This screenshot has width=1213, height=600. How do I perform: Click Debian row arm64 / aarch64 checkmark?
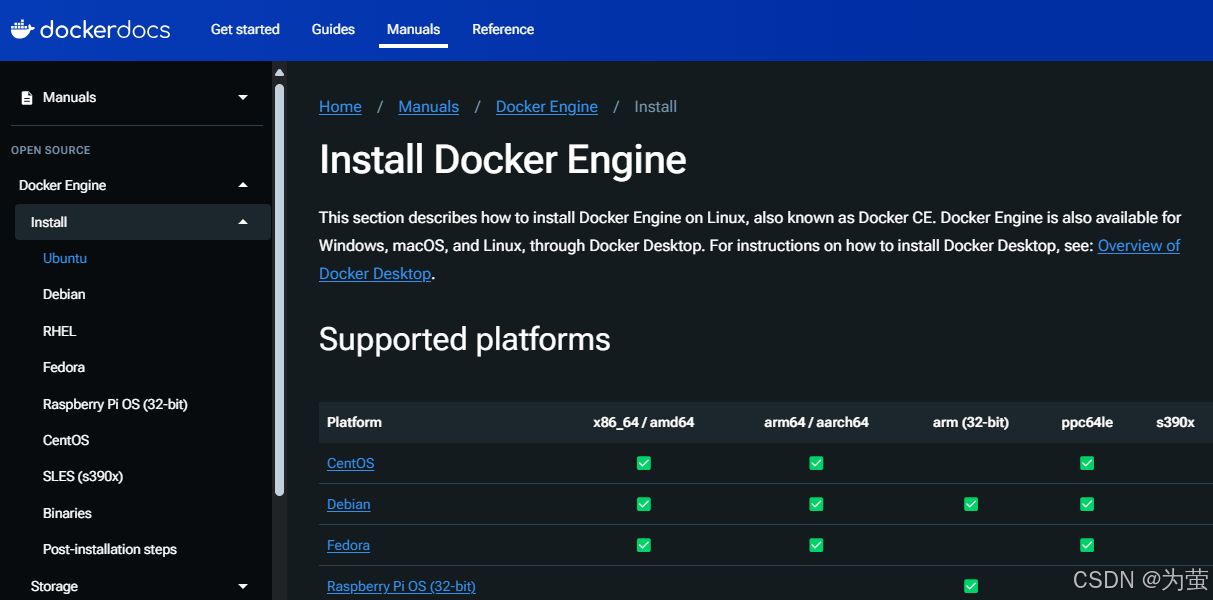point(816,504)
